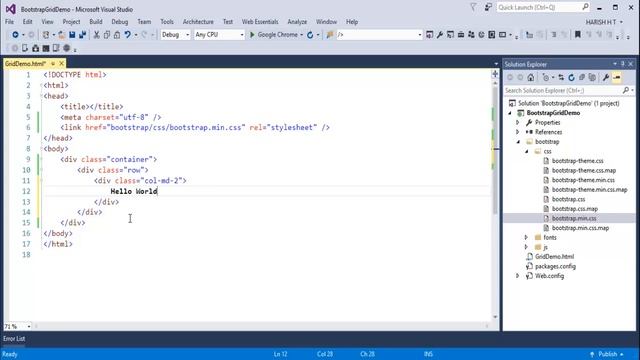The width and height of the screenshot is (640, 360).
Task: Click the Publish icon in status bar
Action: (x=592, y=354)
